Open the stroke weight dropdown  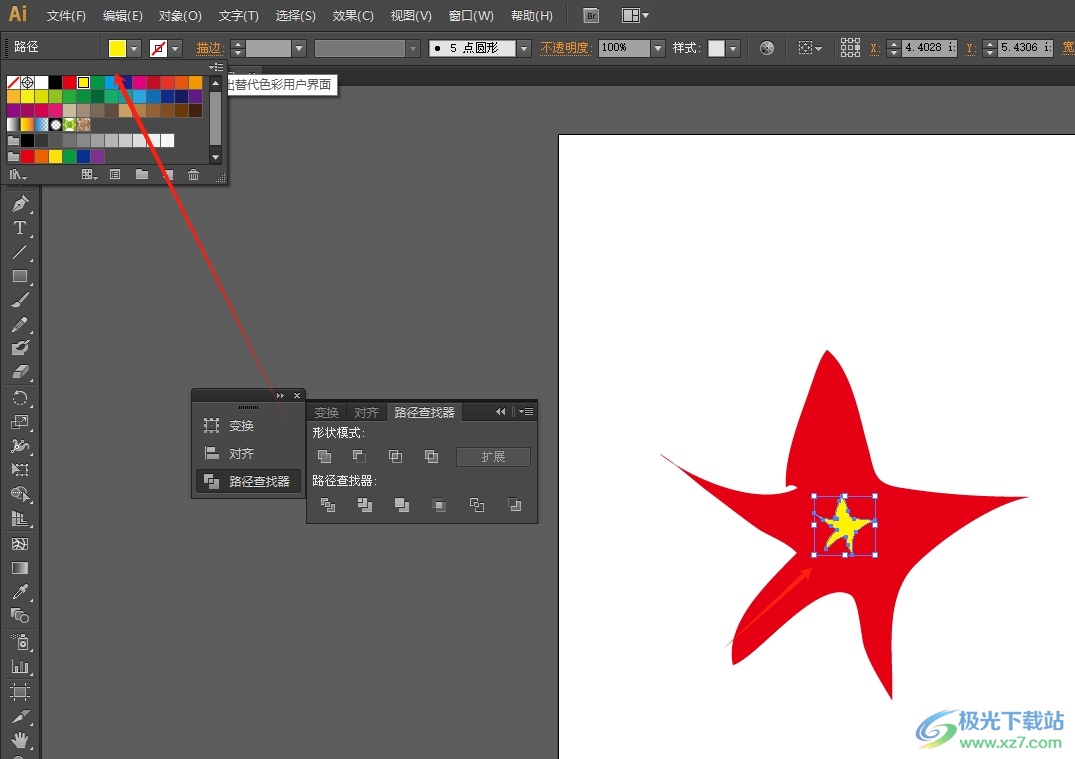click(x=299, y=49)
